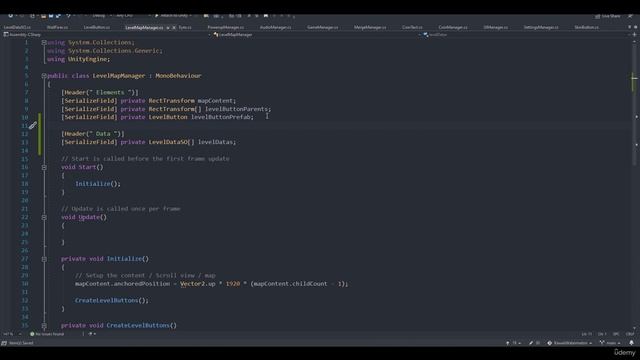The width and height of the screenshot is (640, 360).
Task: Open the GameManager.cs tab
Action: (x=322, y=27)
